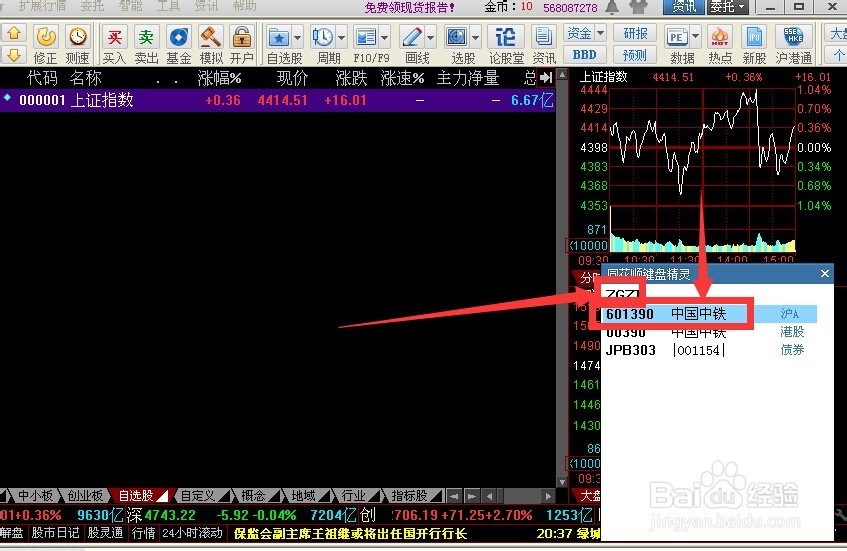Viewport: 847px width, 551px height.
Task: Click the 开户 open account icon
Action: tap(241, 44)
